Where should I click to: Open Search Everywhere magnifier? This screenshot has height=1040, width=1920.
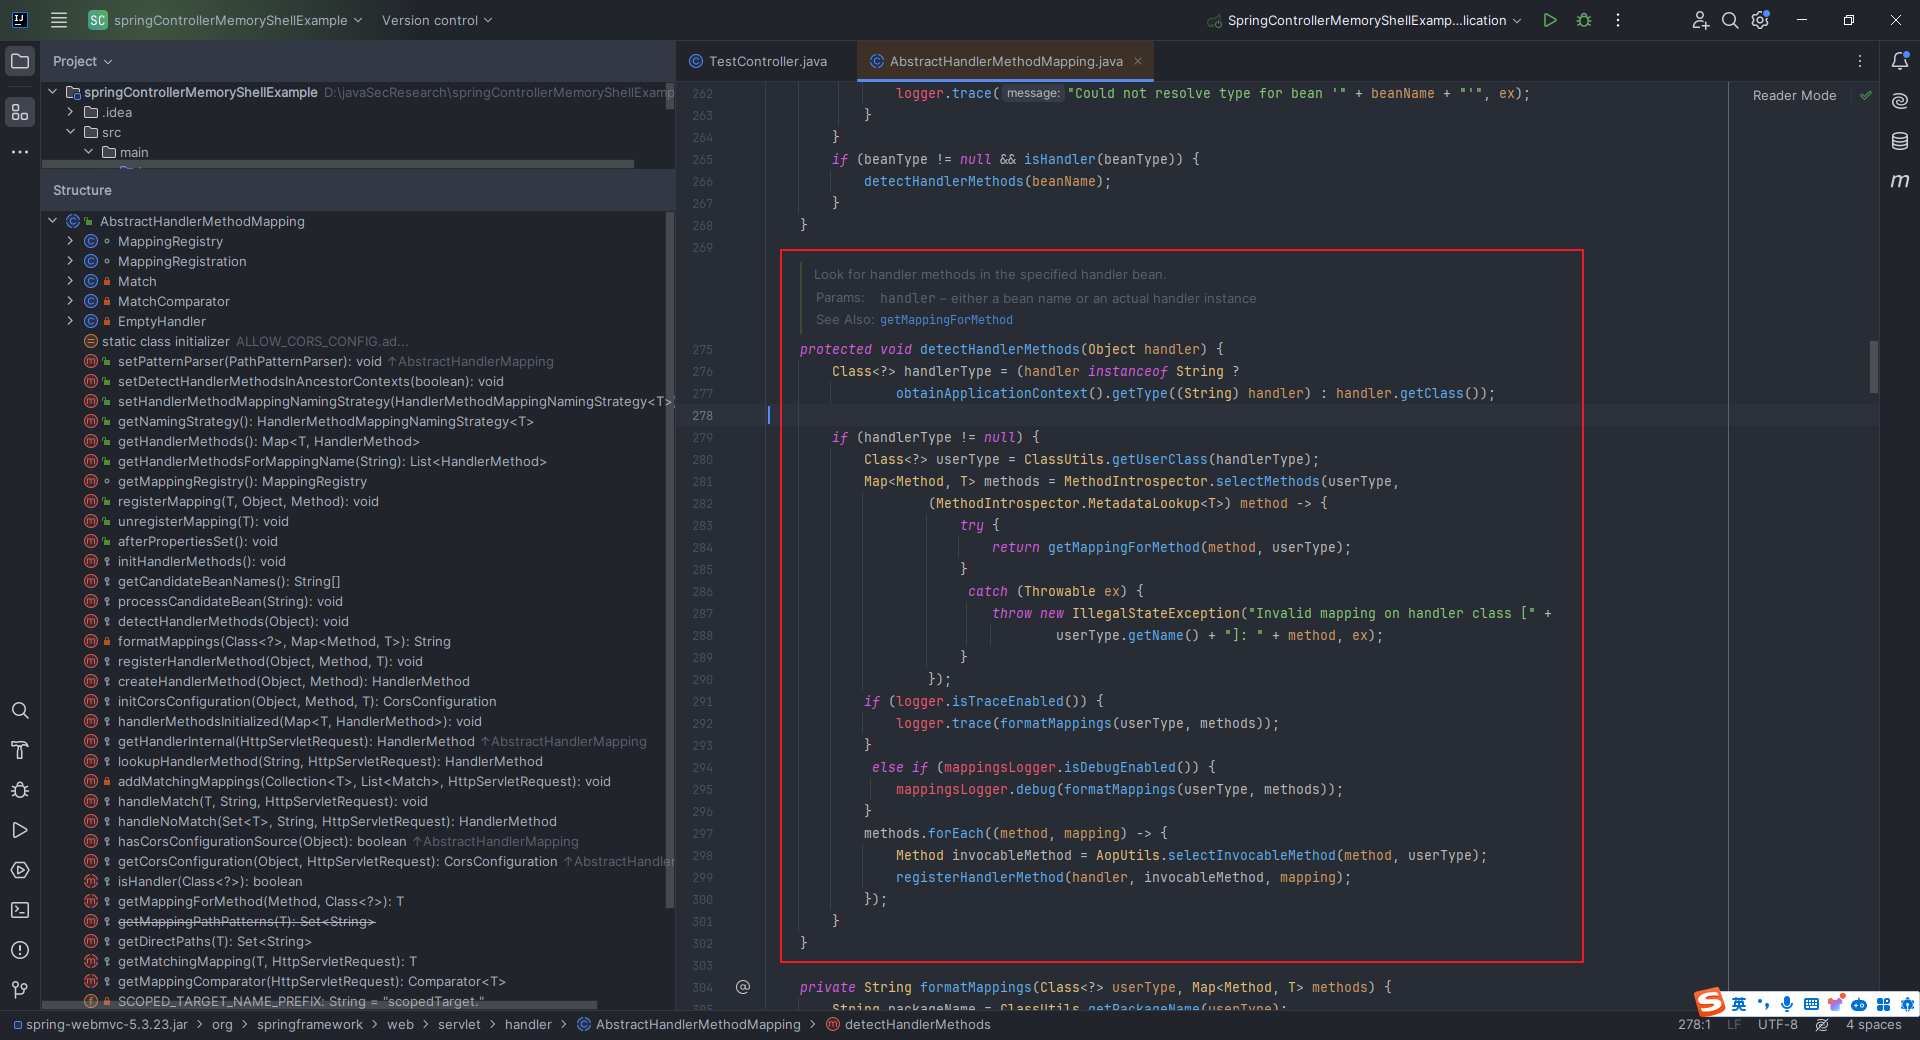point(1730,20)
